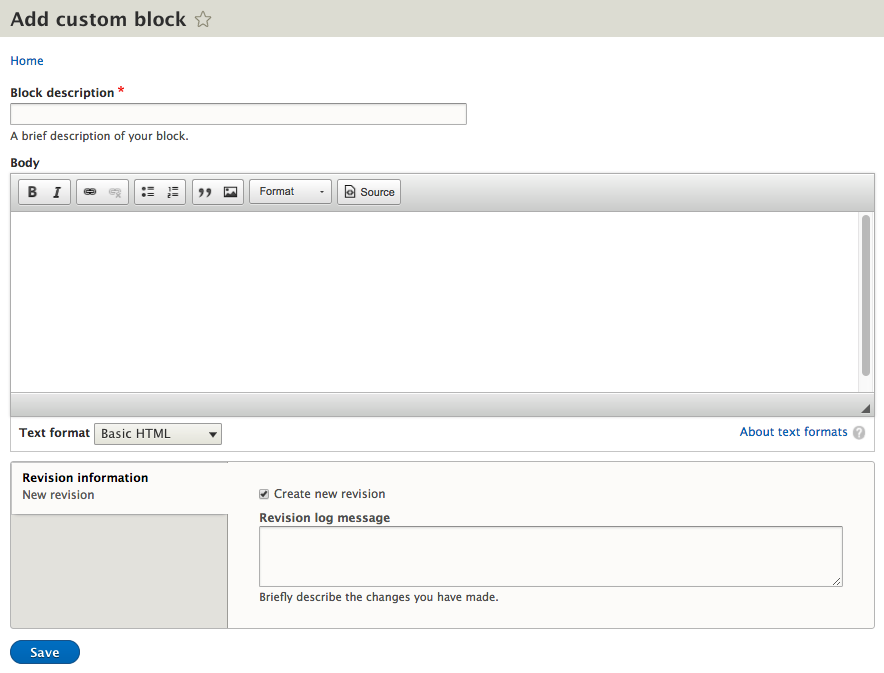Open the Format dropdown in the toolbar
Screen dimensions: 884x673
pos(290,192)
